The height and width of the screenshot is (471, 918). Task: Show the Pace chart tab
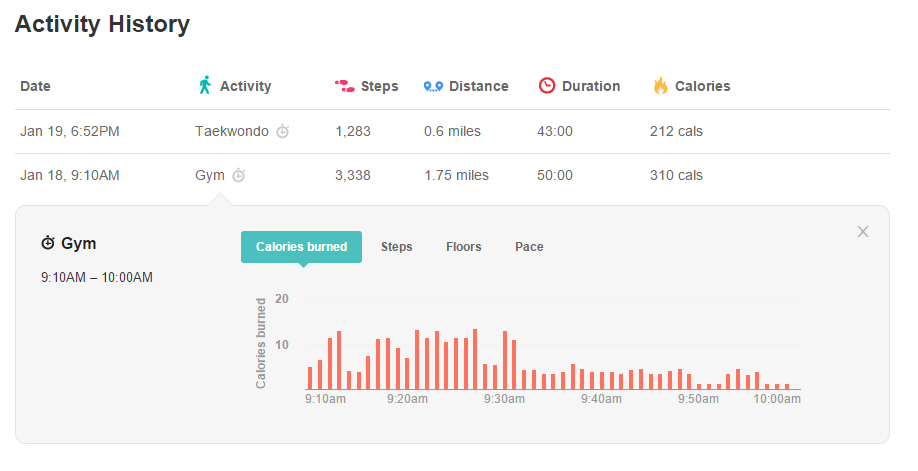tap(529, 247)
